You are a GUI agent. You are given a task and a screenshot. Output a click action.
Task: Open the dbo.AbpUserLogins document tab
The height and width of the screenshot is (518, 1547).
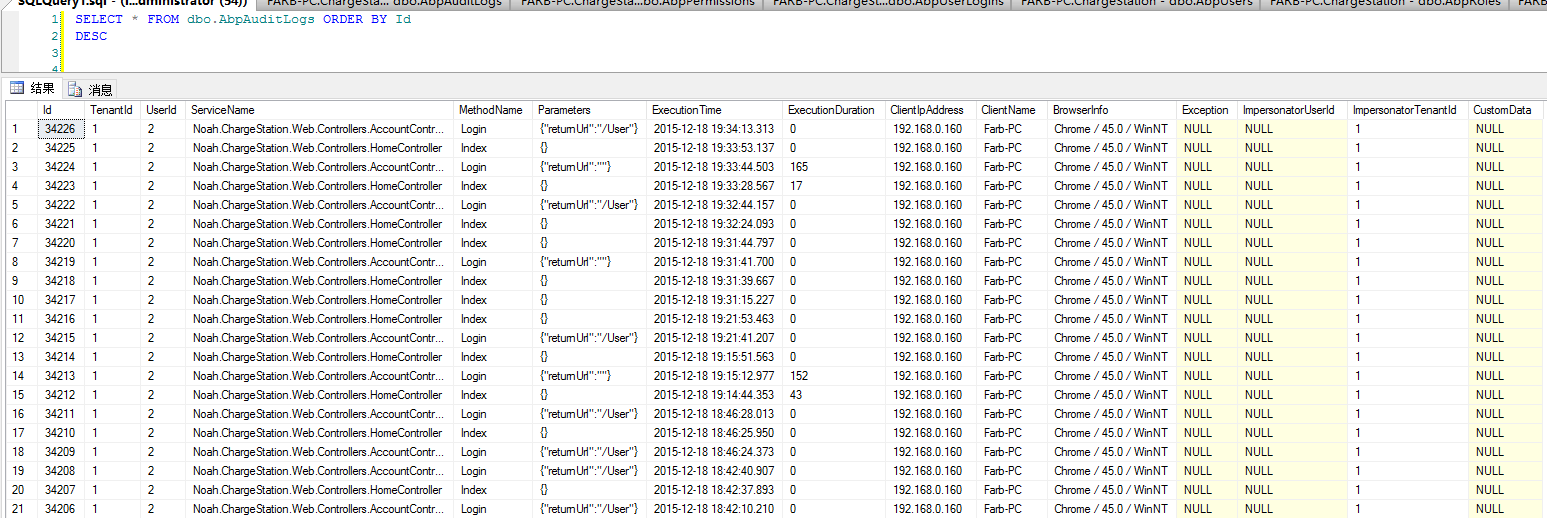pyautogui.click(x=888, y=4)
